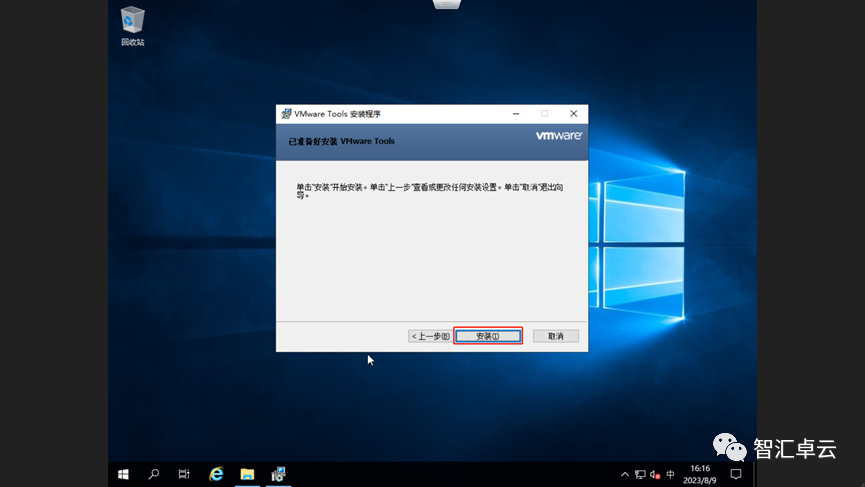Show hidden tray icons chevron
The height and width of the screenshot is (487, 865).
coord(624,474)
